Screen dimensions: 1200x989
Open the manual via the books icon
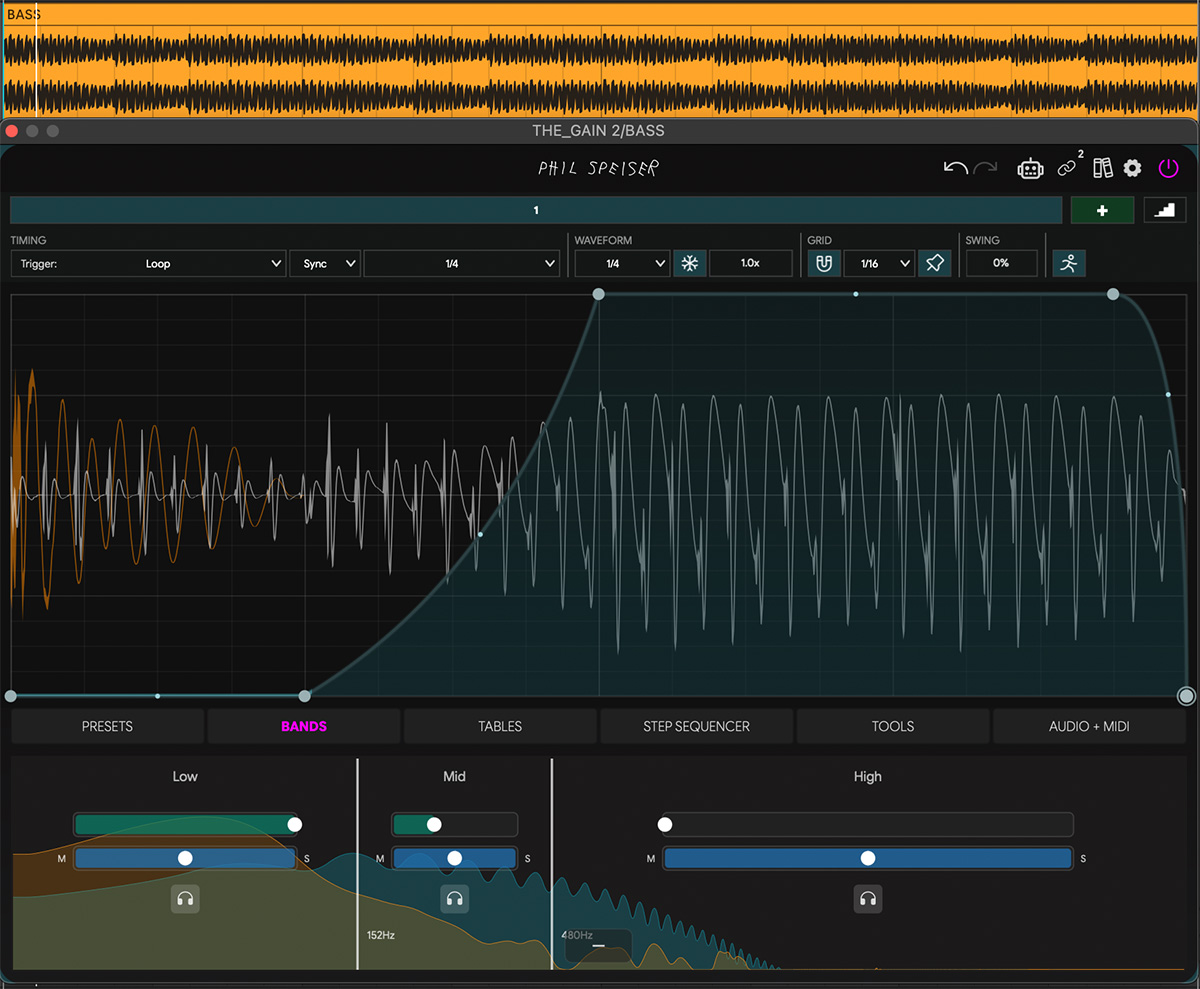tap(1101, 168)
